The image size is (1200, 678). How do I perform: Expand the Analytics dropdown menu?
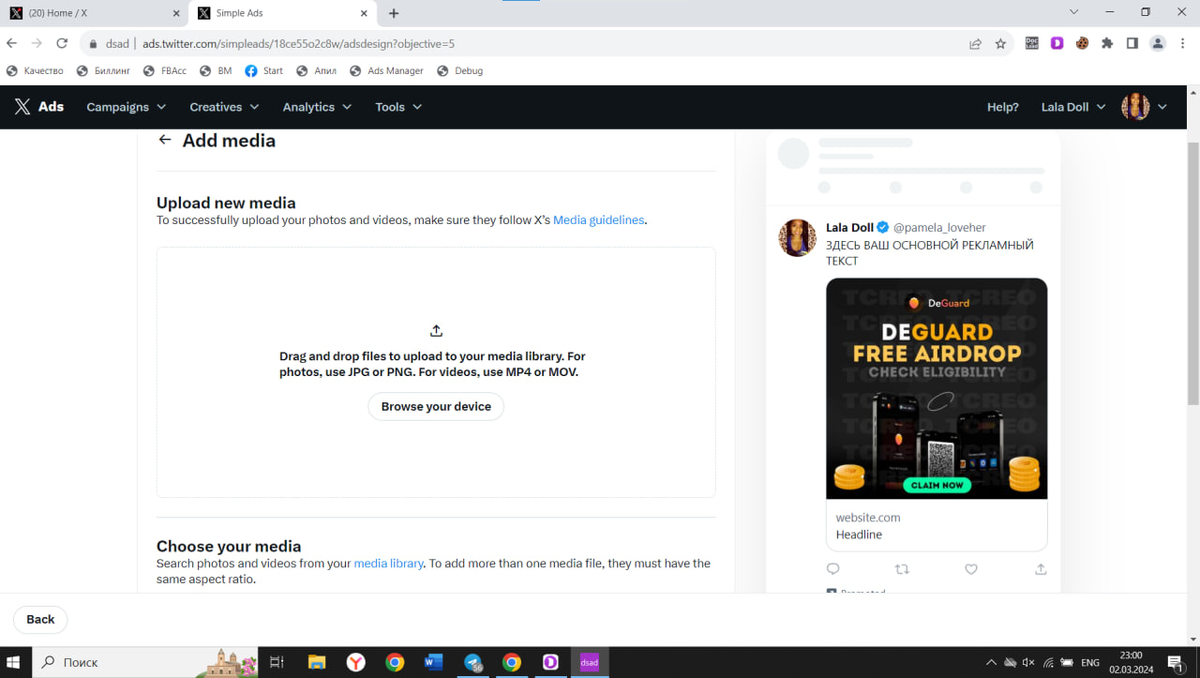[317, 107]
